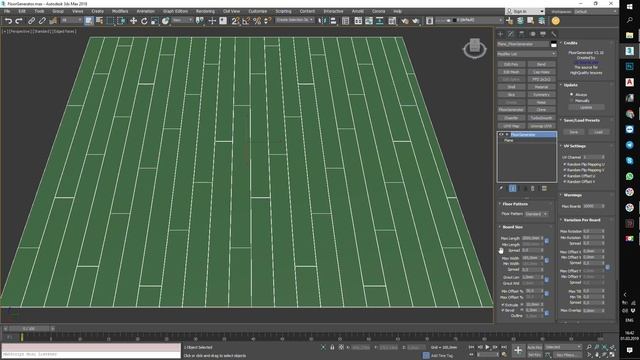
Task: Open the Customize menu
Action: pos(258,11)
